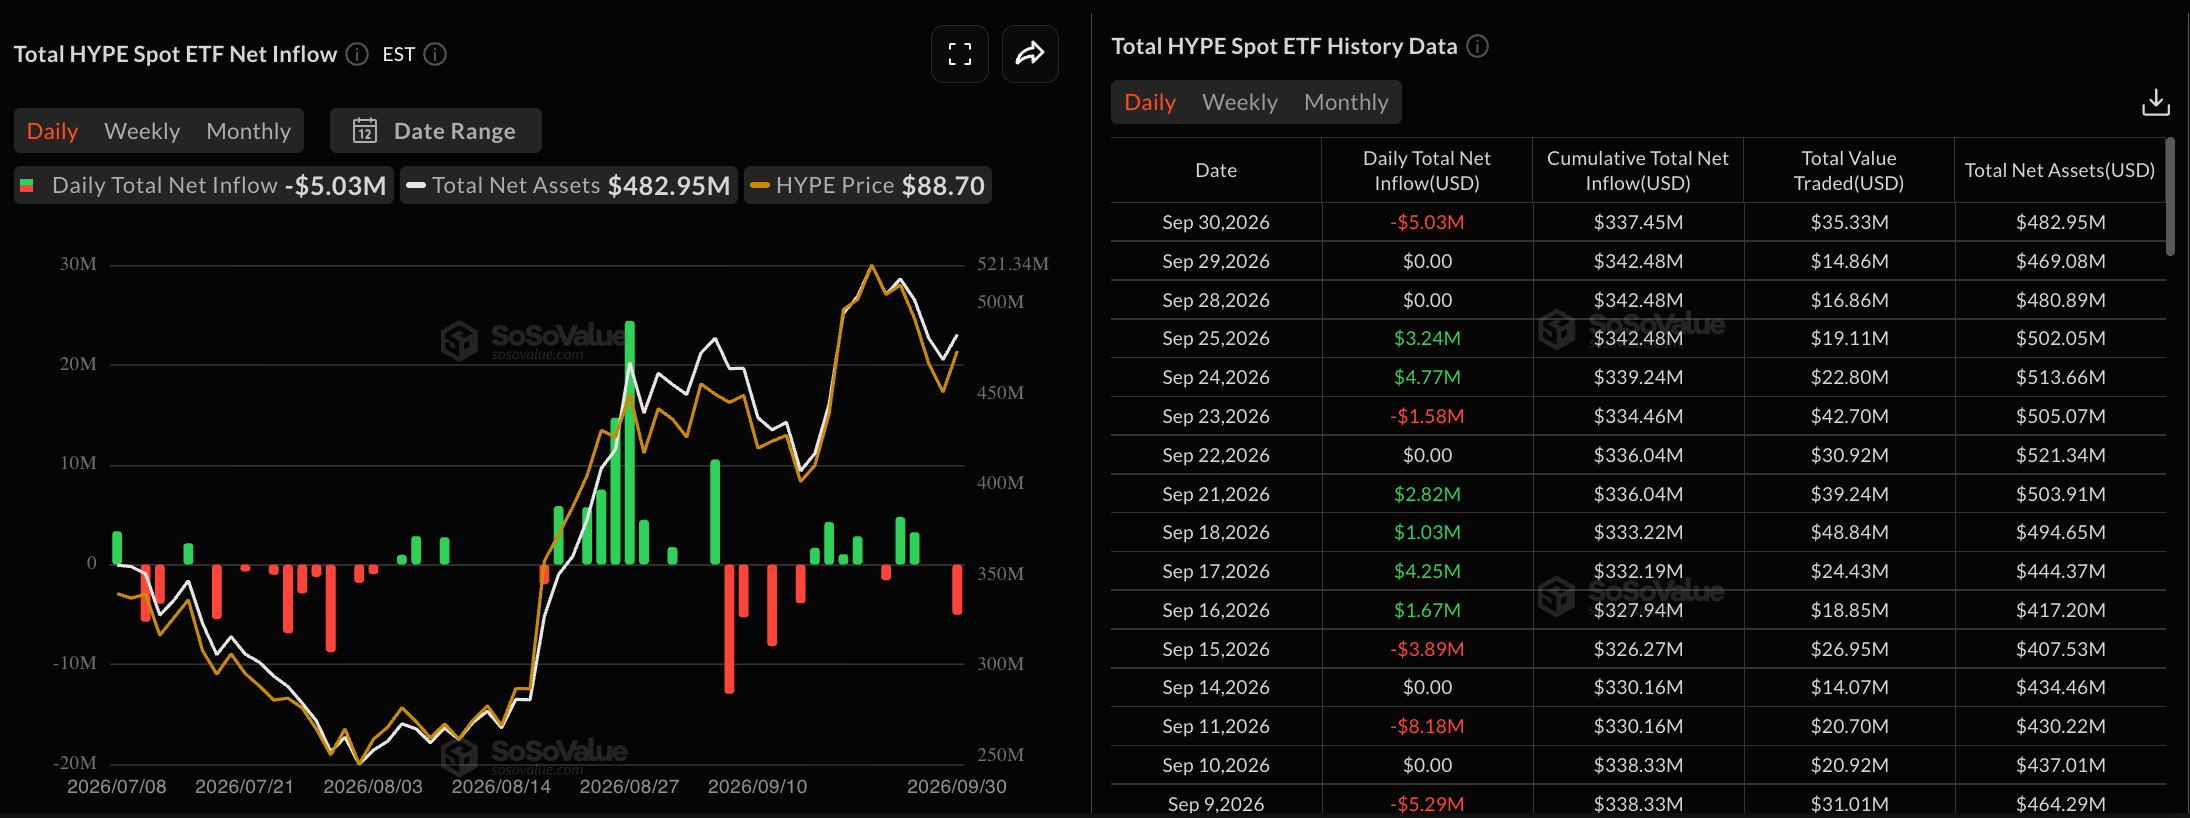Viewport: 2190px width, 818px height.
Task: Click Cumulative Total Net Inflow header
Action: 1638,170
